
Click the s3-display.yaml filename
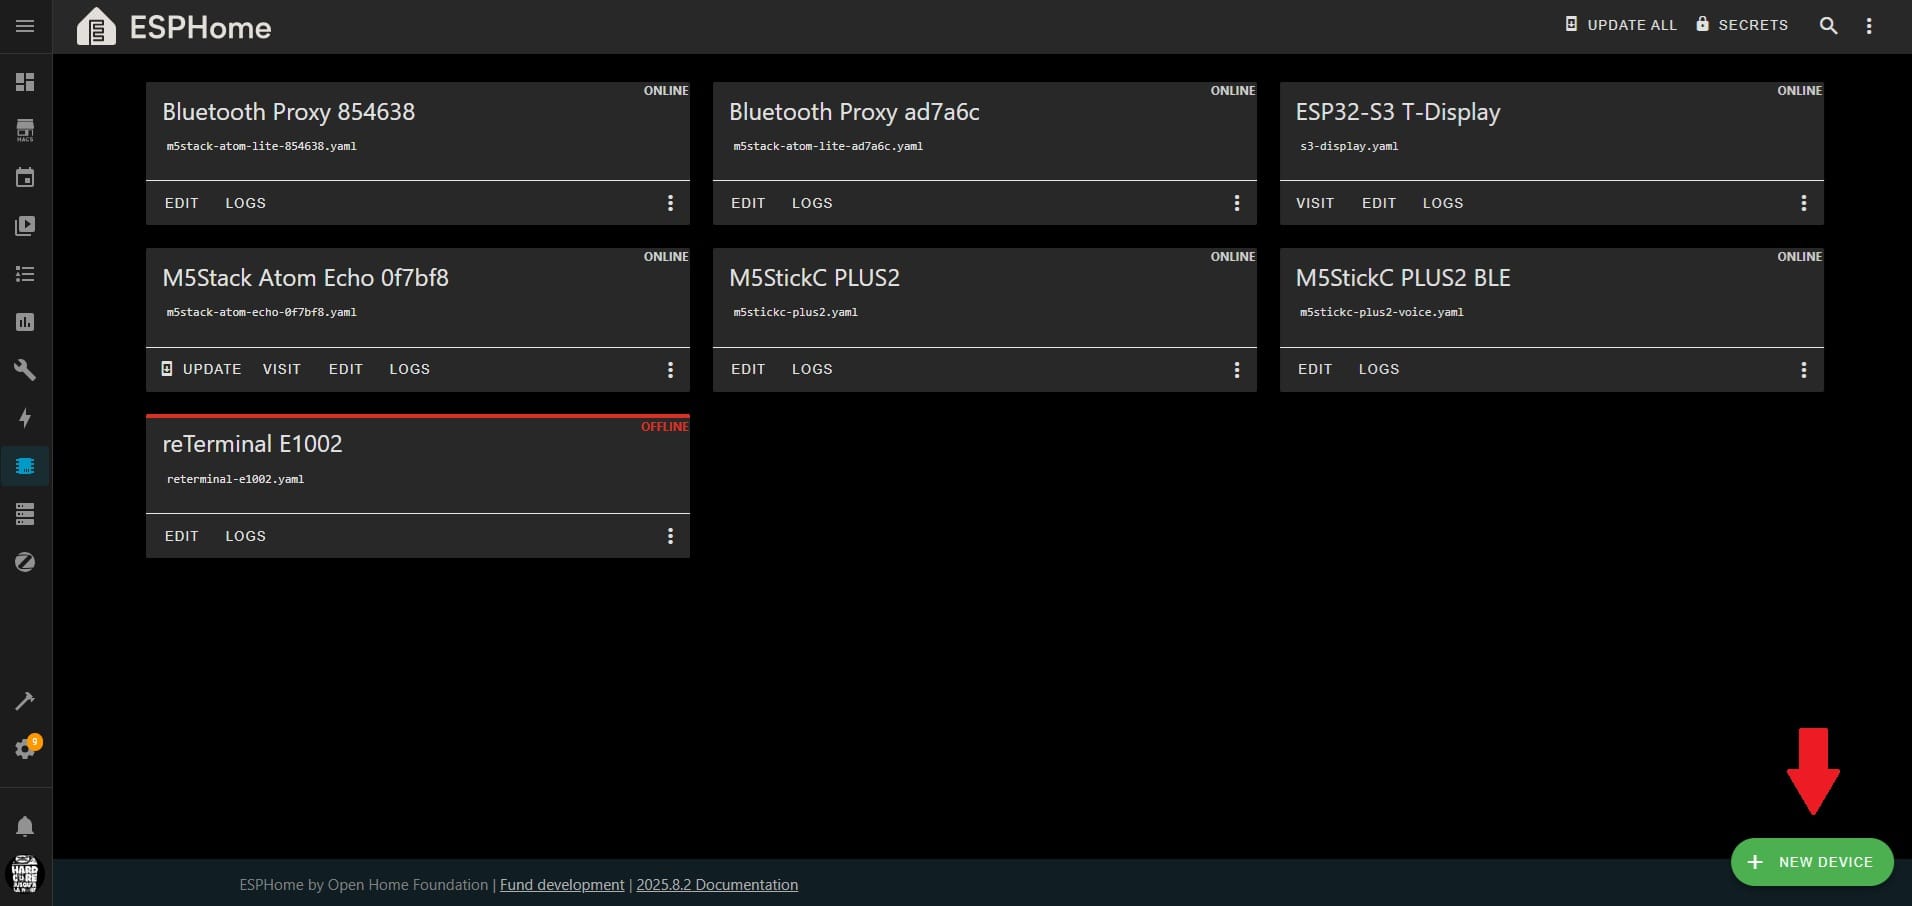(x=1349, y=146)
